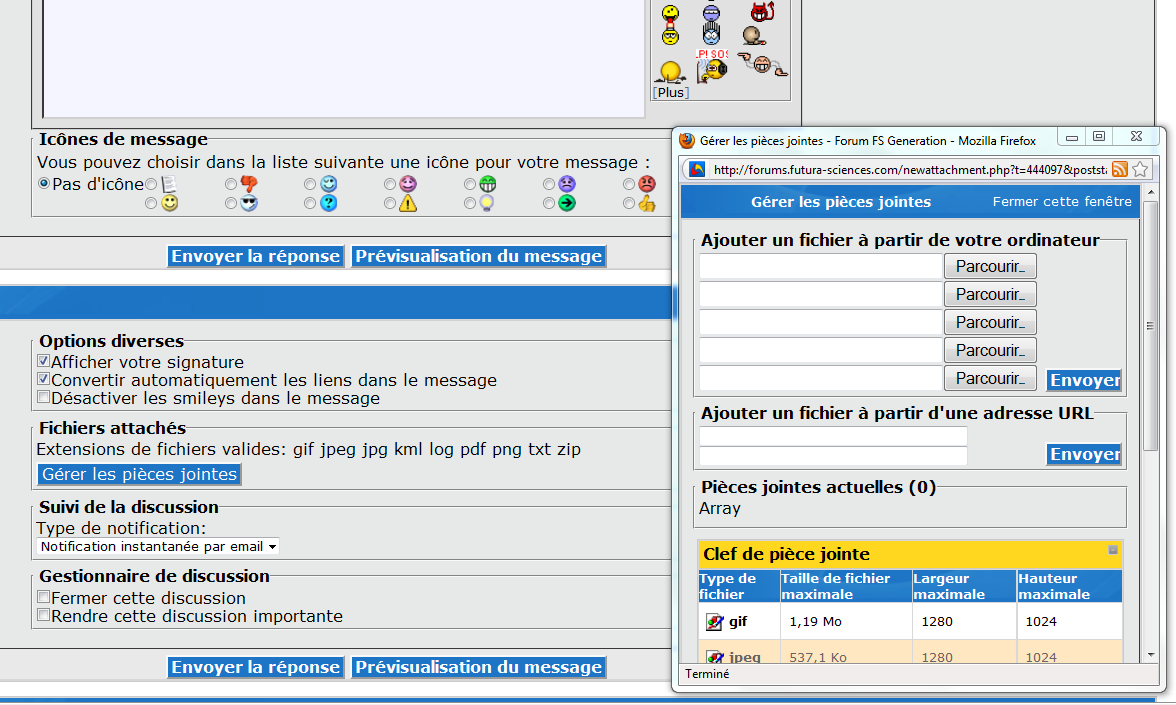Bookmark page with the star icon
The width and height of the screenshot is (1176, 705).
click(1141, 170)
